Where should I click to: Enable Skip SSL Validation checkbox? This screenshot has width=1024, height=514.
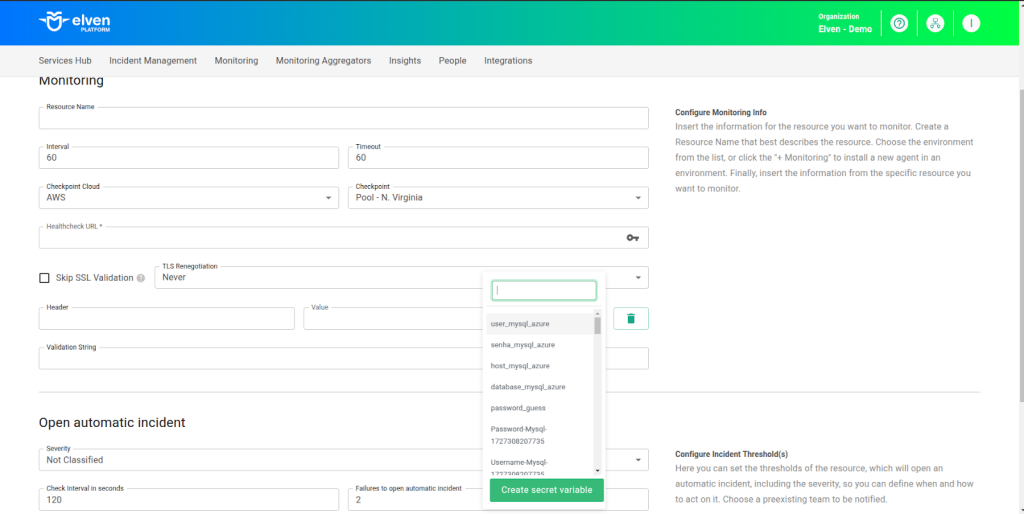[44, 278]
